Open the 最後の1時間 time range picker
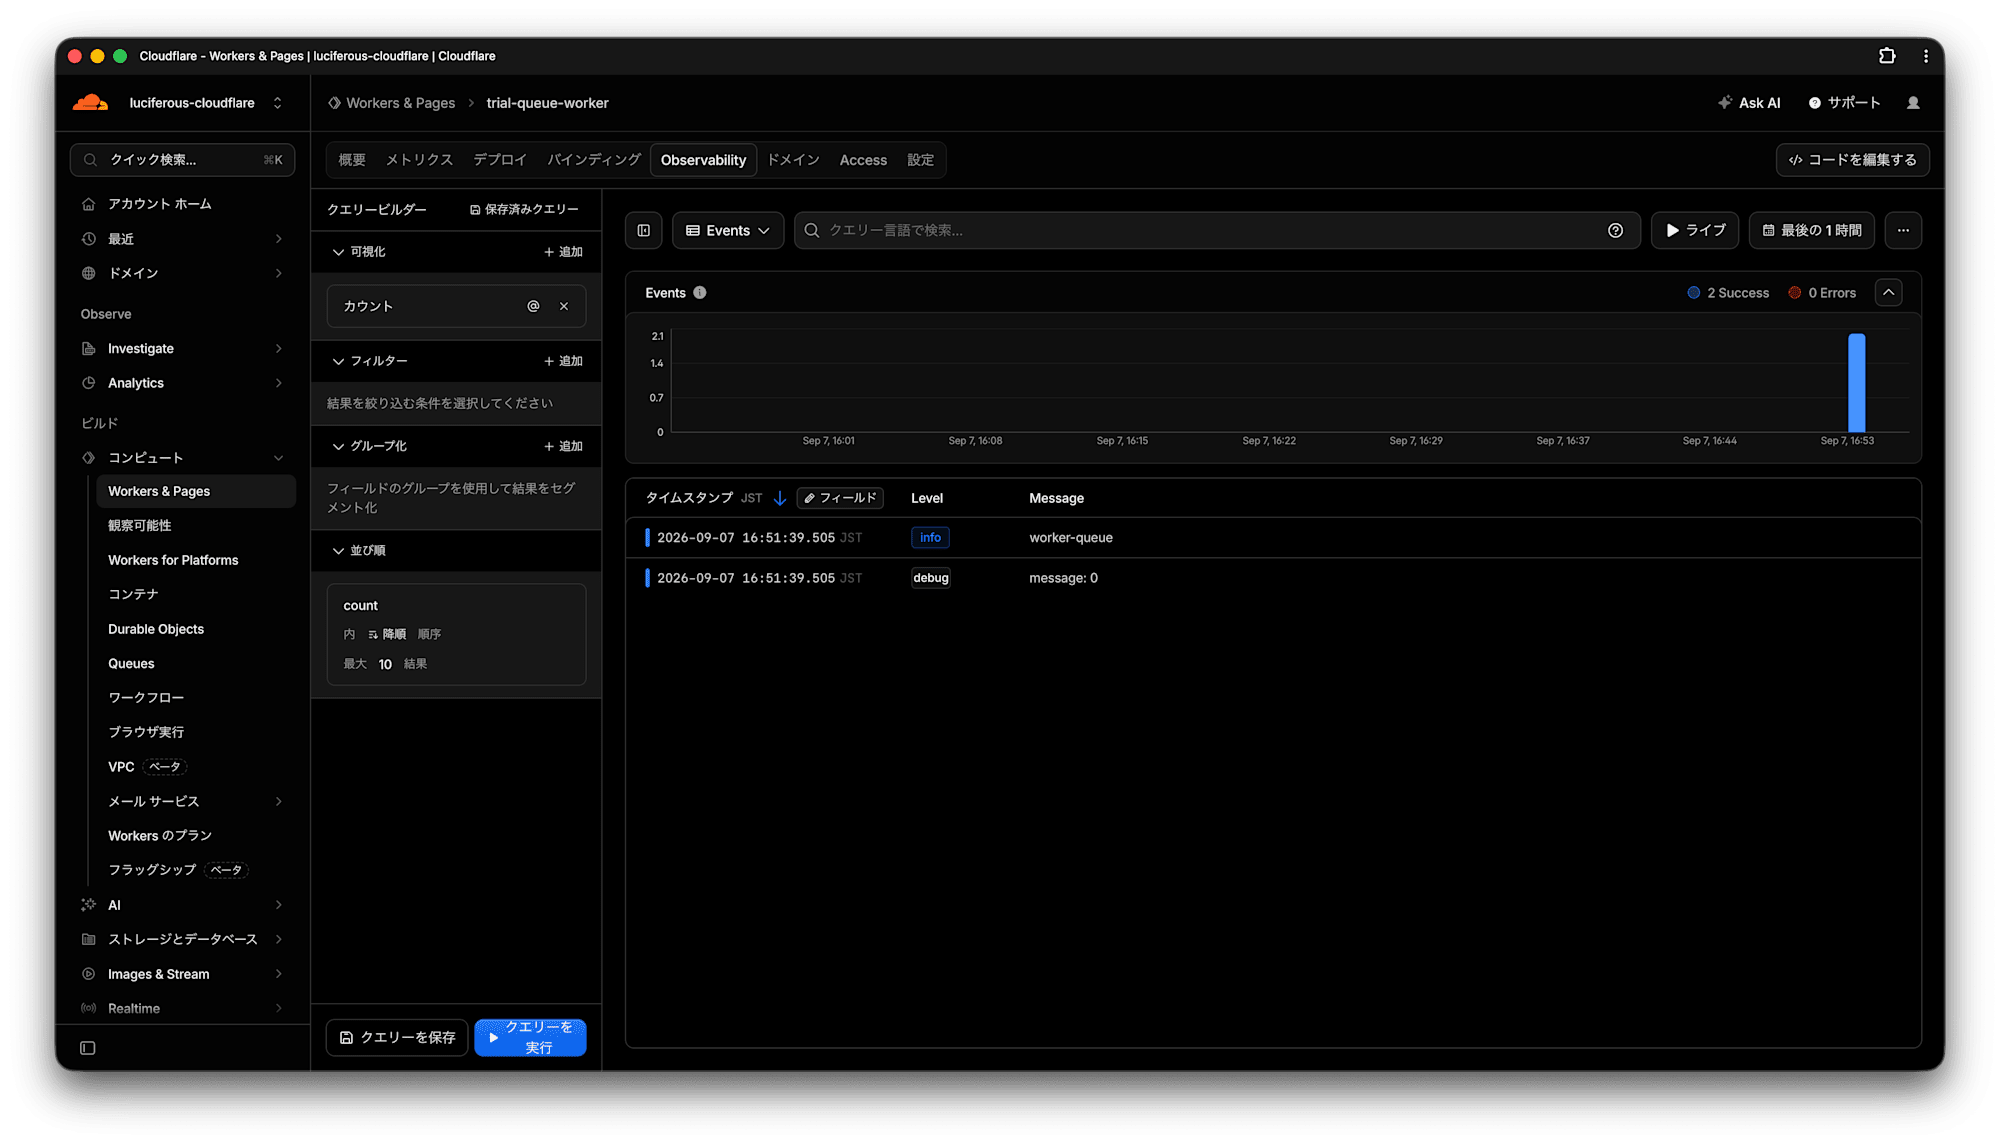Viewport: 2000px width, 1144px height. 1812,230
